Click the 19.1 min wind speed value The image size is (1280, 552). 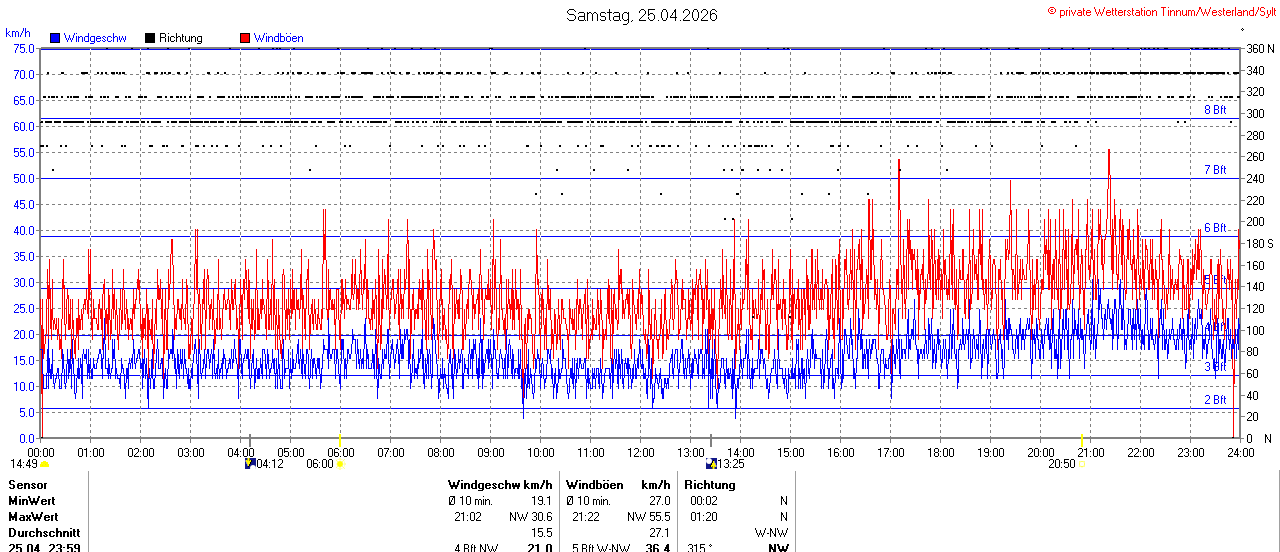point(541,501)
